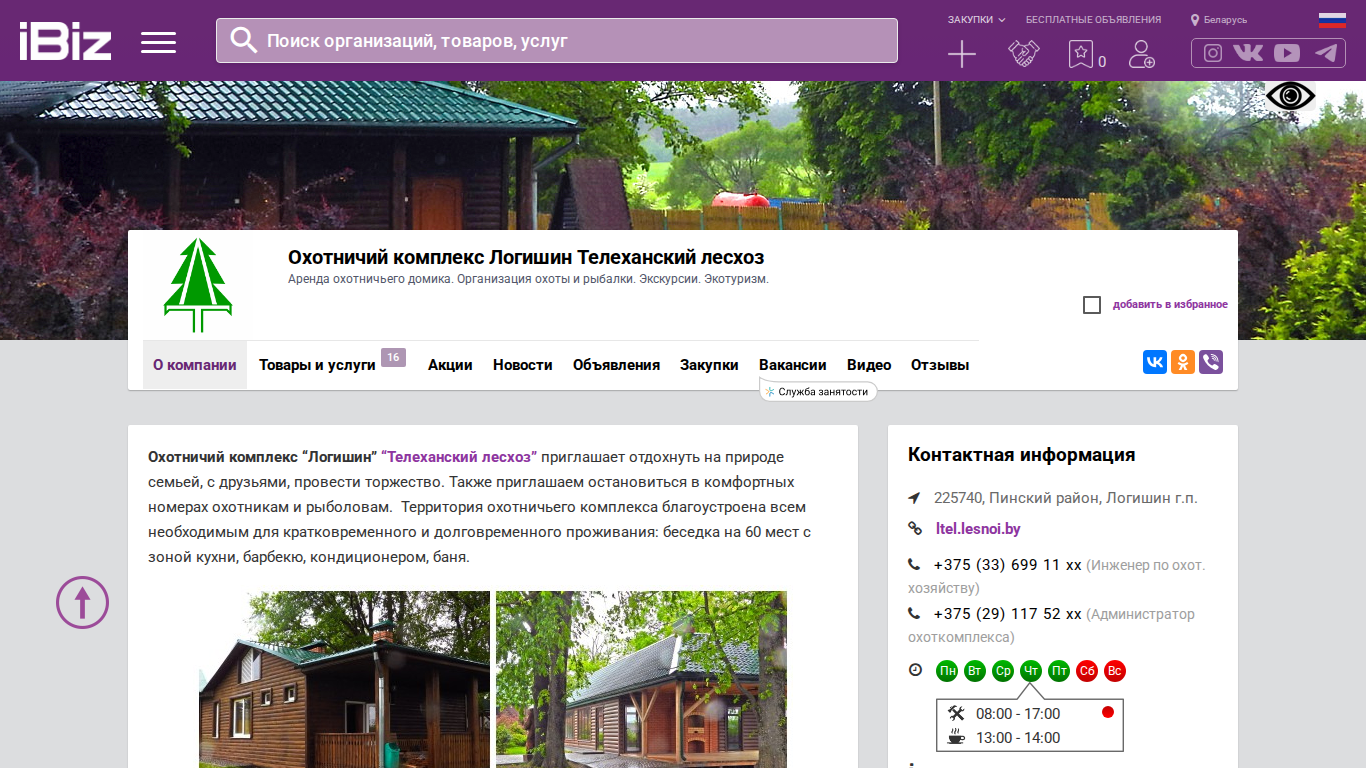Open the Беларусь region selector
Screen dimensions: 1366x768
pos(1225,20)
